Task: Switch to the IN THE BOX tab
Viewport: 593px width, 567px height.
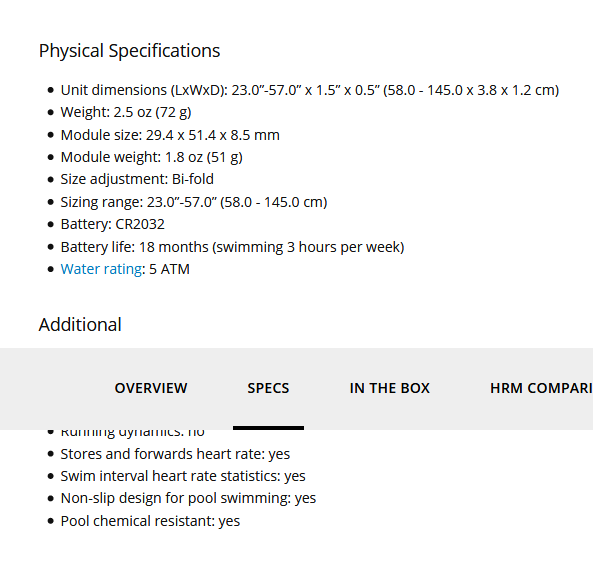Action: (x=390, y=388)
